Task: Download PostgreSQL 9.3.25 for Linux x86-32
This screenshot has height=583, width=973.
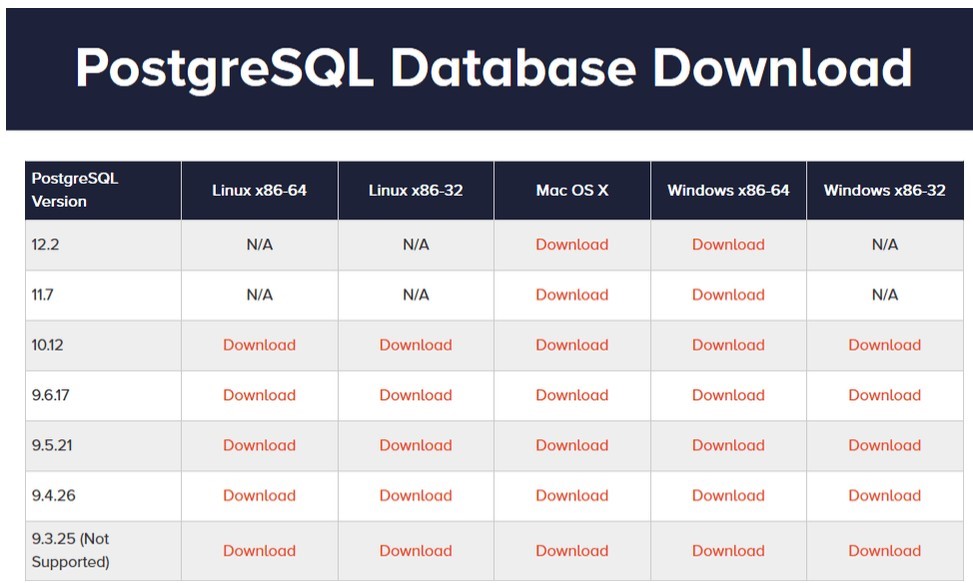Action: 416,551
